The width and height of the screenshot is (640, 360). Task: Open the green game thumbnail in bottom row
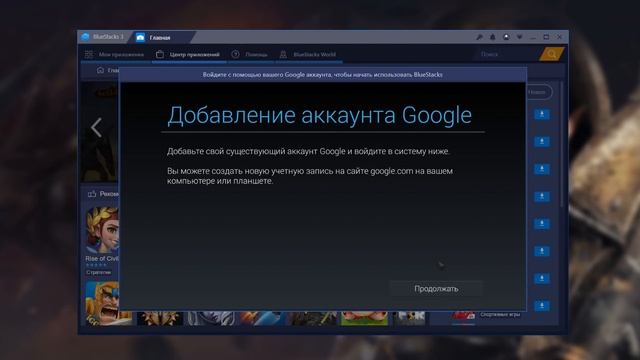point(364,318)
